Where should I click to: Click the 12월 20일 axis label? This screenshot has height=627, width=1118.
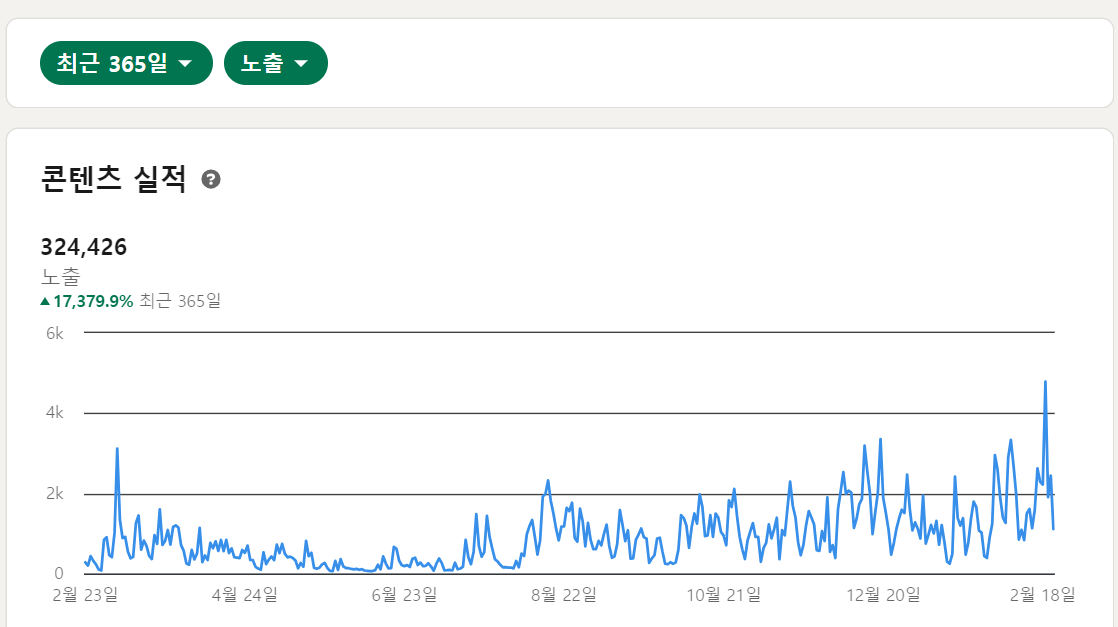(883, 595)
